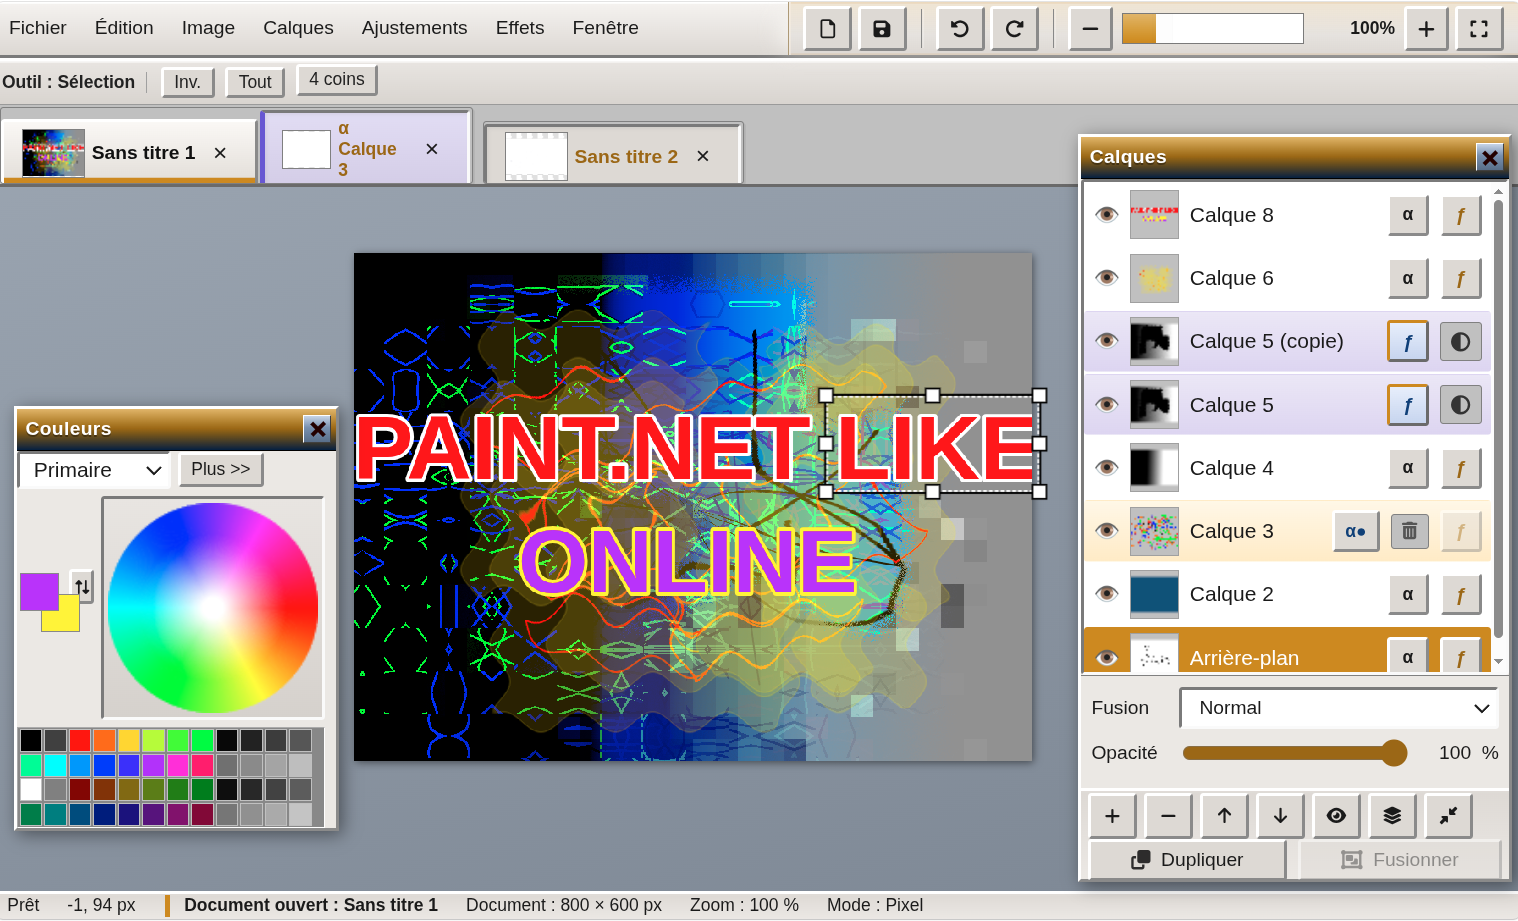Open the Effets menu
The width and height of the screenshot is (1518, 921).
tap(520, 28)
